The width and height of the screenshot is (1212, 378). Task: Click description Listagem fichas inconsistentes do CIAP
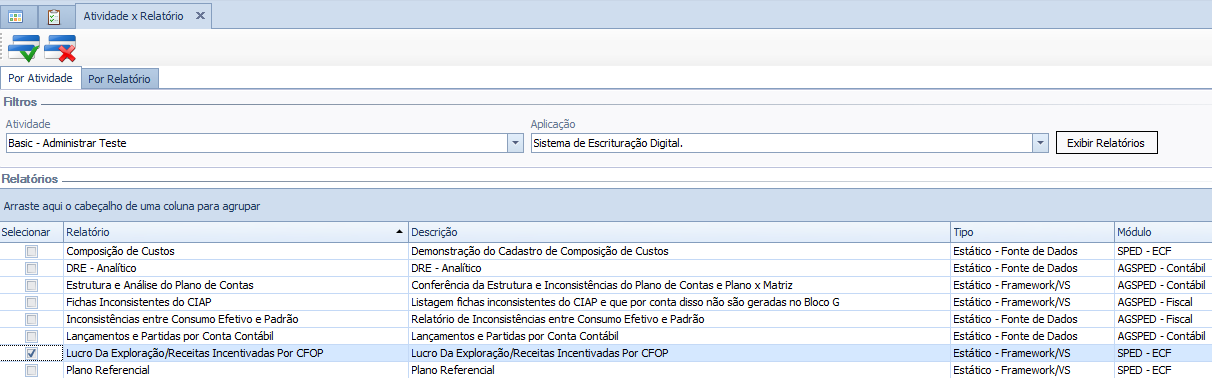626,302
